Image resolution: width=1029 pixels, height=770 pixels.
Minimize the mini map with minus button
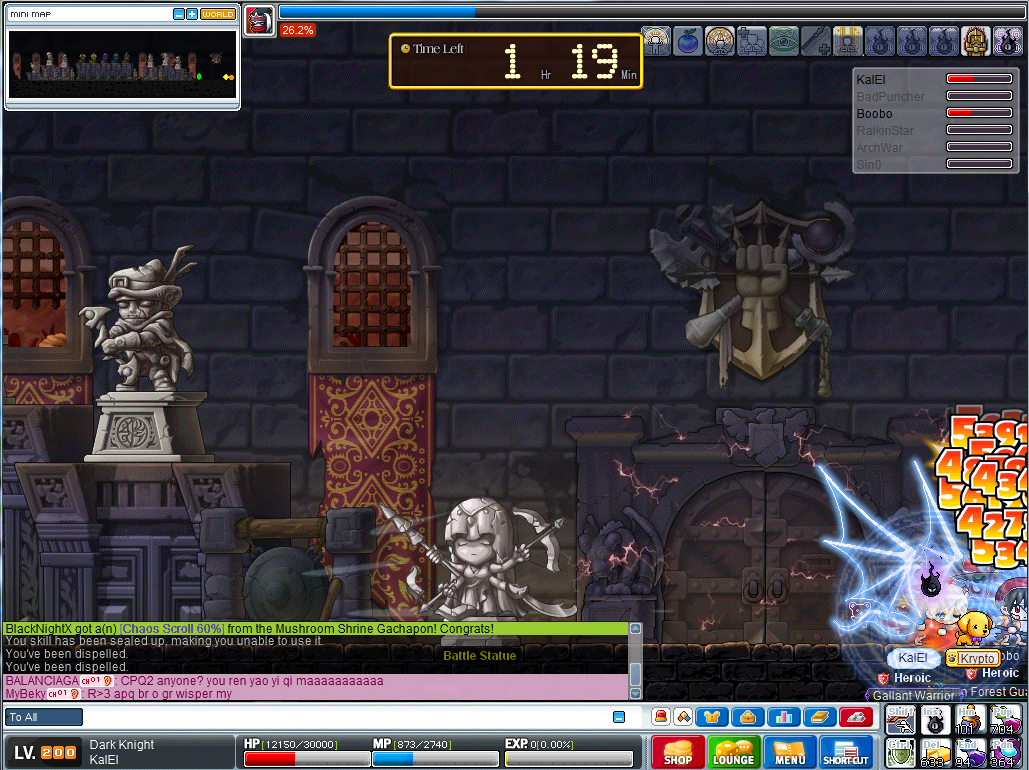coord(178,14)
